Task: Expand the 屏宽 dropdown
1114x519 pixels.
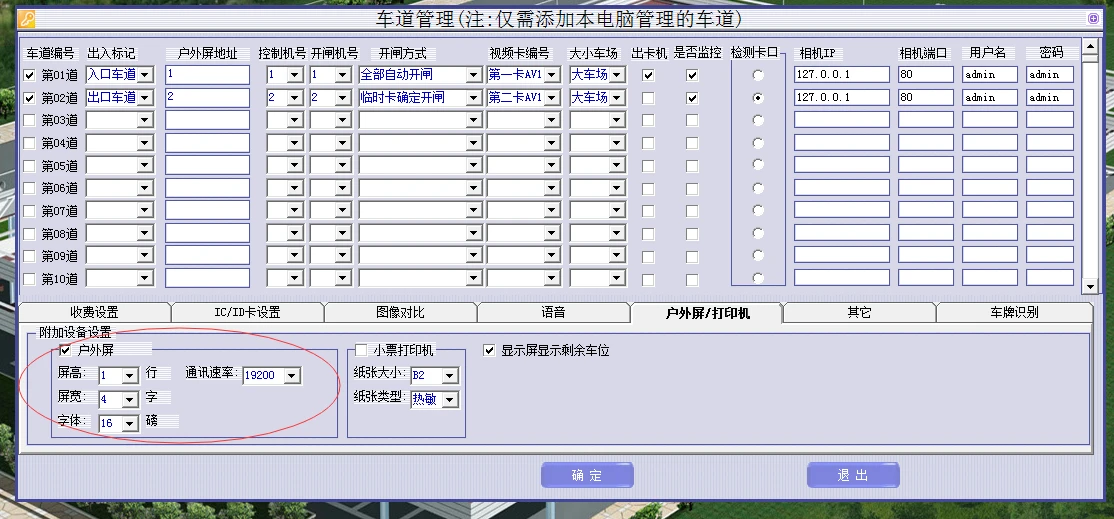Action: tap(129, 400)
